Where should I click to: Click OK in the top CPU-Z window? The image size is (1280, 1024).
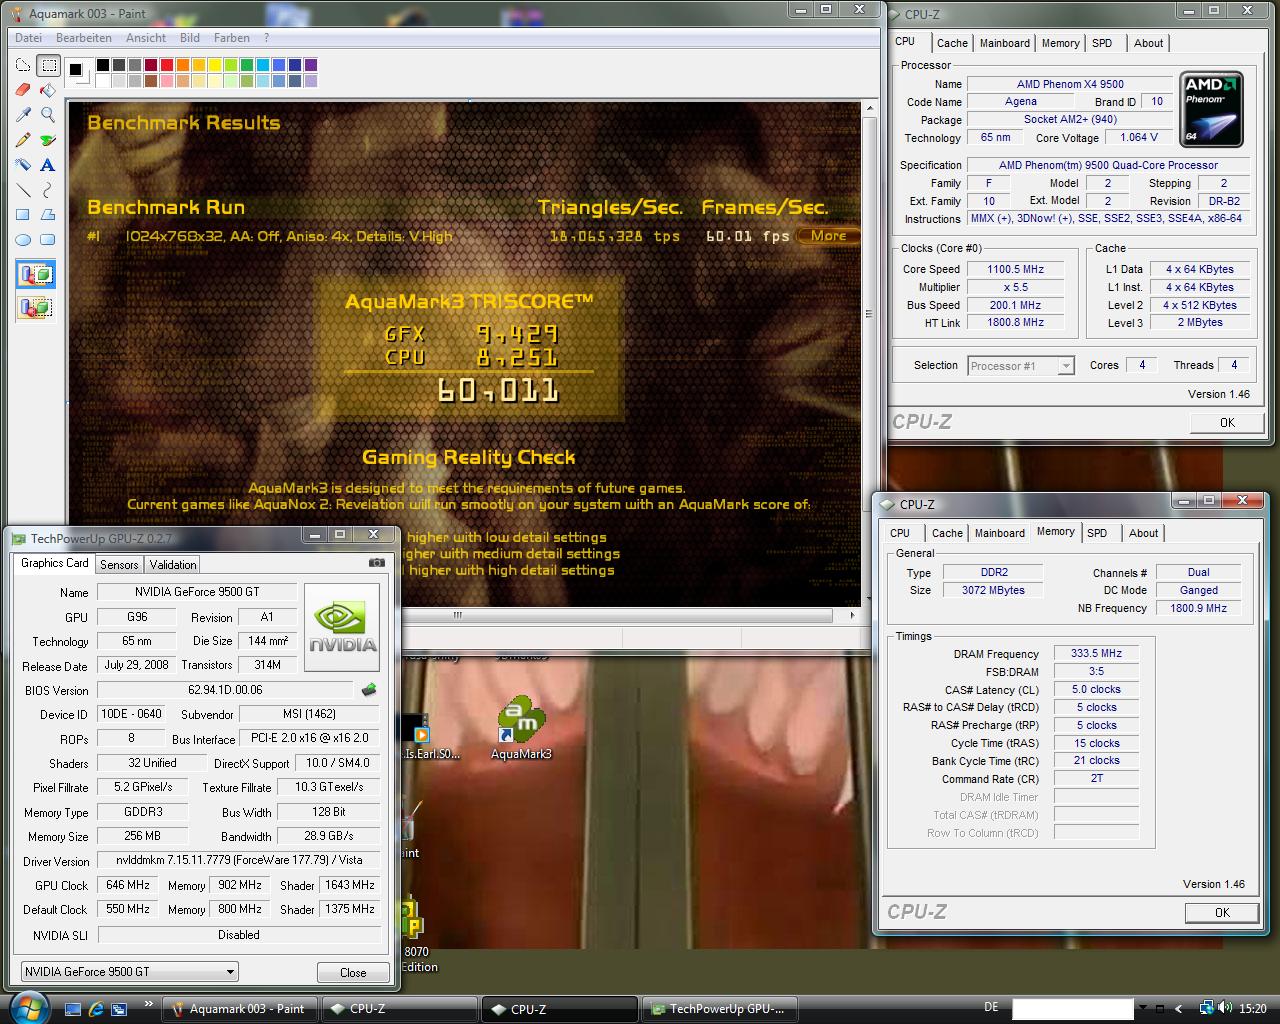1227,422
